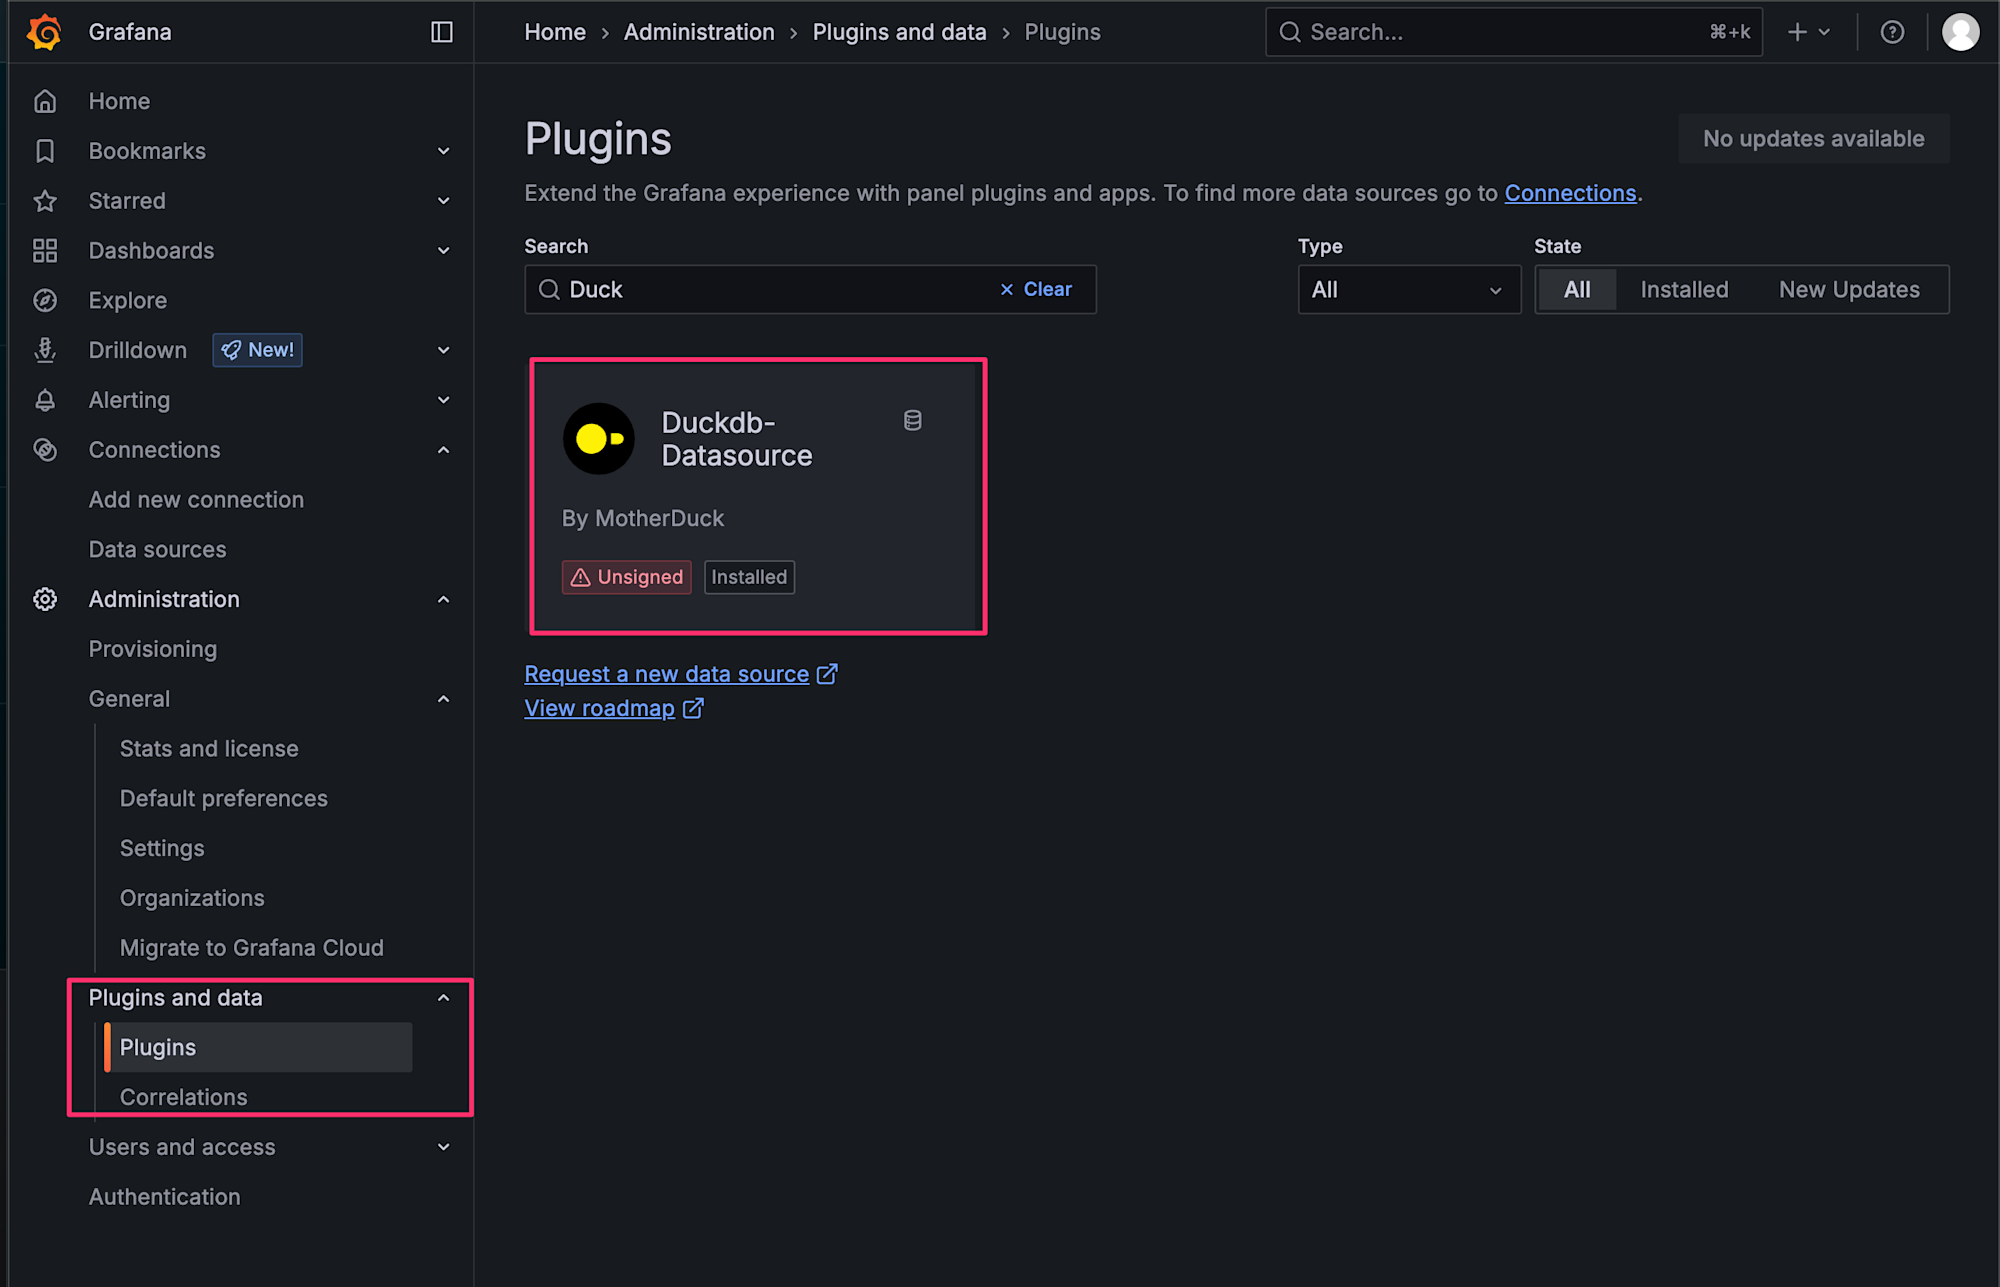Click the Alerting bell icon

click(x=45, y=400)
